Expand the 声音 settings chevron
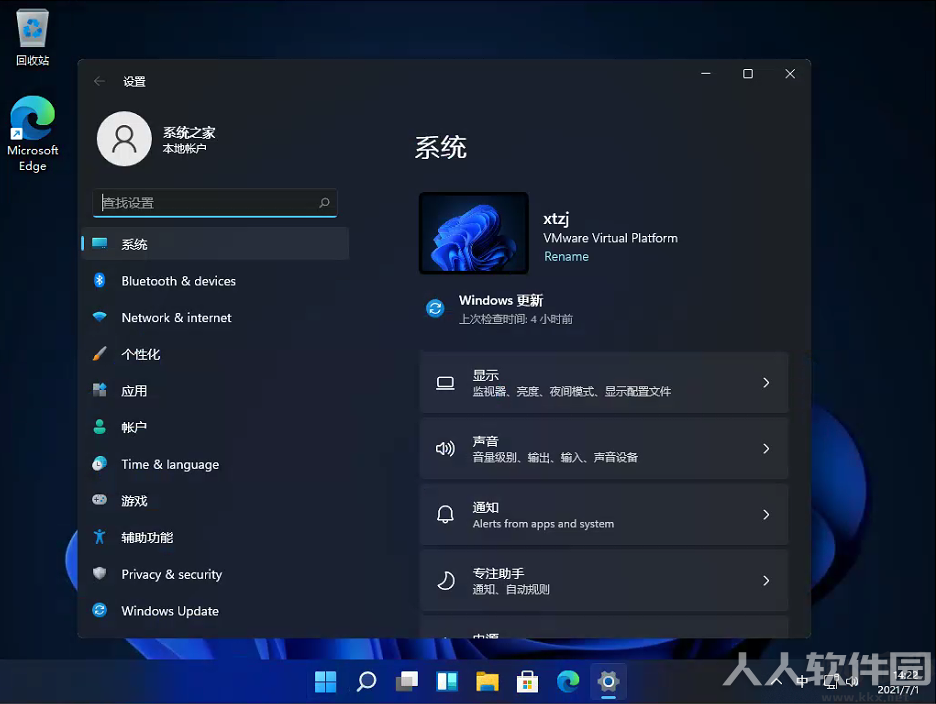936x704 pixels. tap(766, 448)
